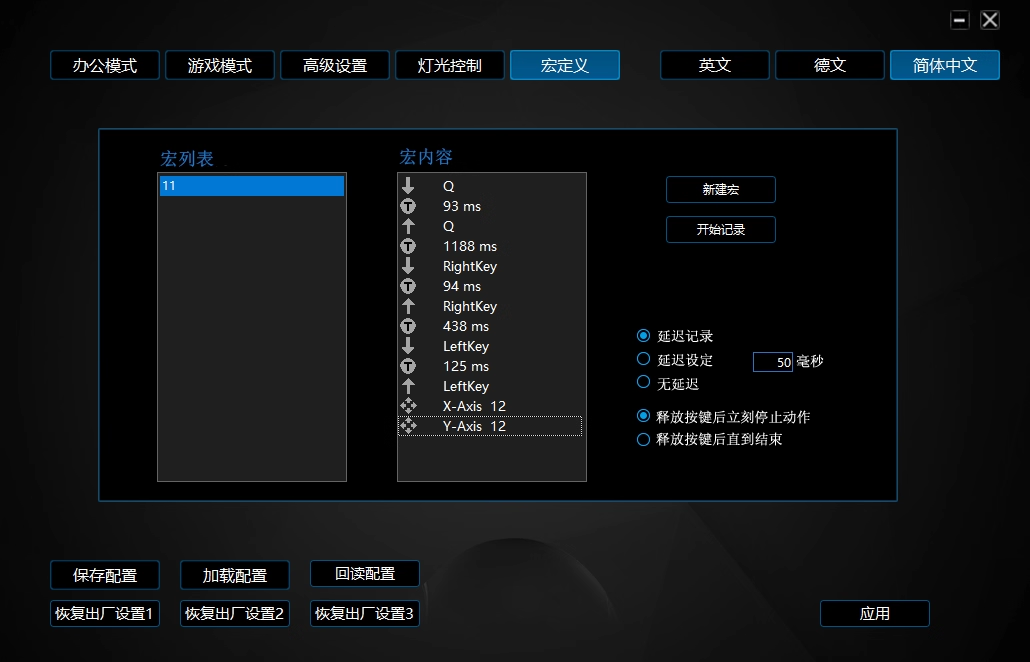Viewport: 1030px width, 662px height.
Task: Select the 宏定义 tab
Action: click(565, 65)
